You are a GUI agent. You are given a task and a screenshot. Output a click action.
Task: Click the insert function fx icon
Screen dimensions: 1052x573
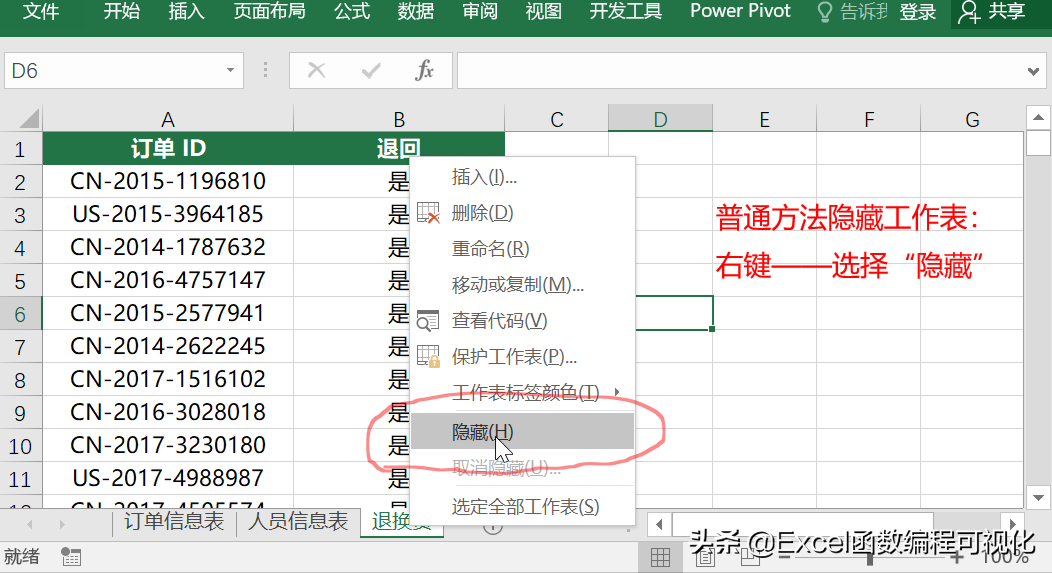coord(425,70)
